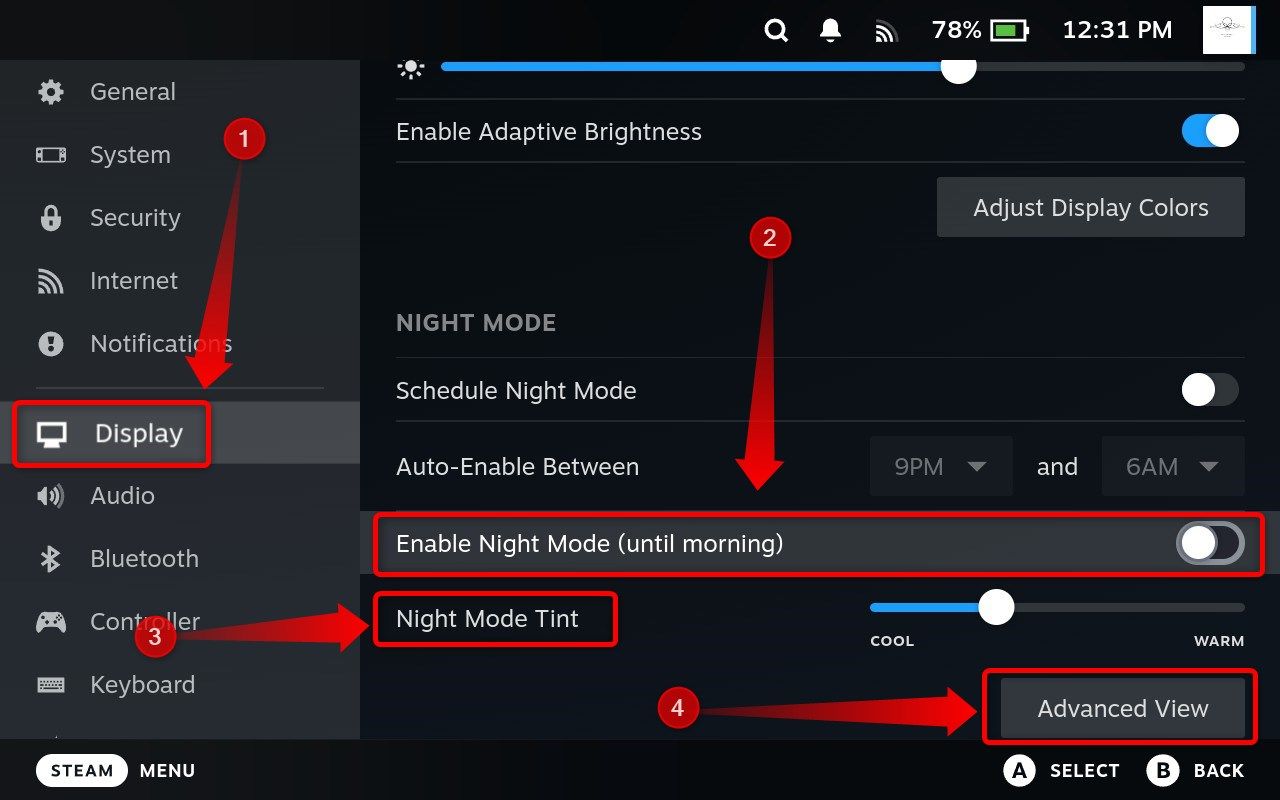1280x800 pixels.
Task: Enable Night Mode until morning toggle
Action: (1210, 543)
